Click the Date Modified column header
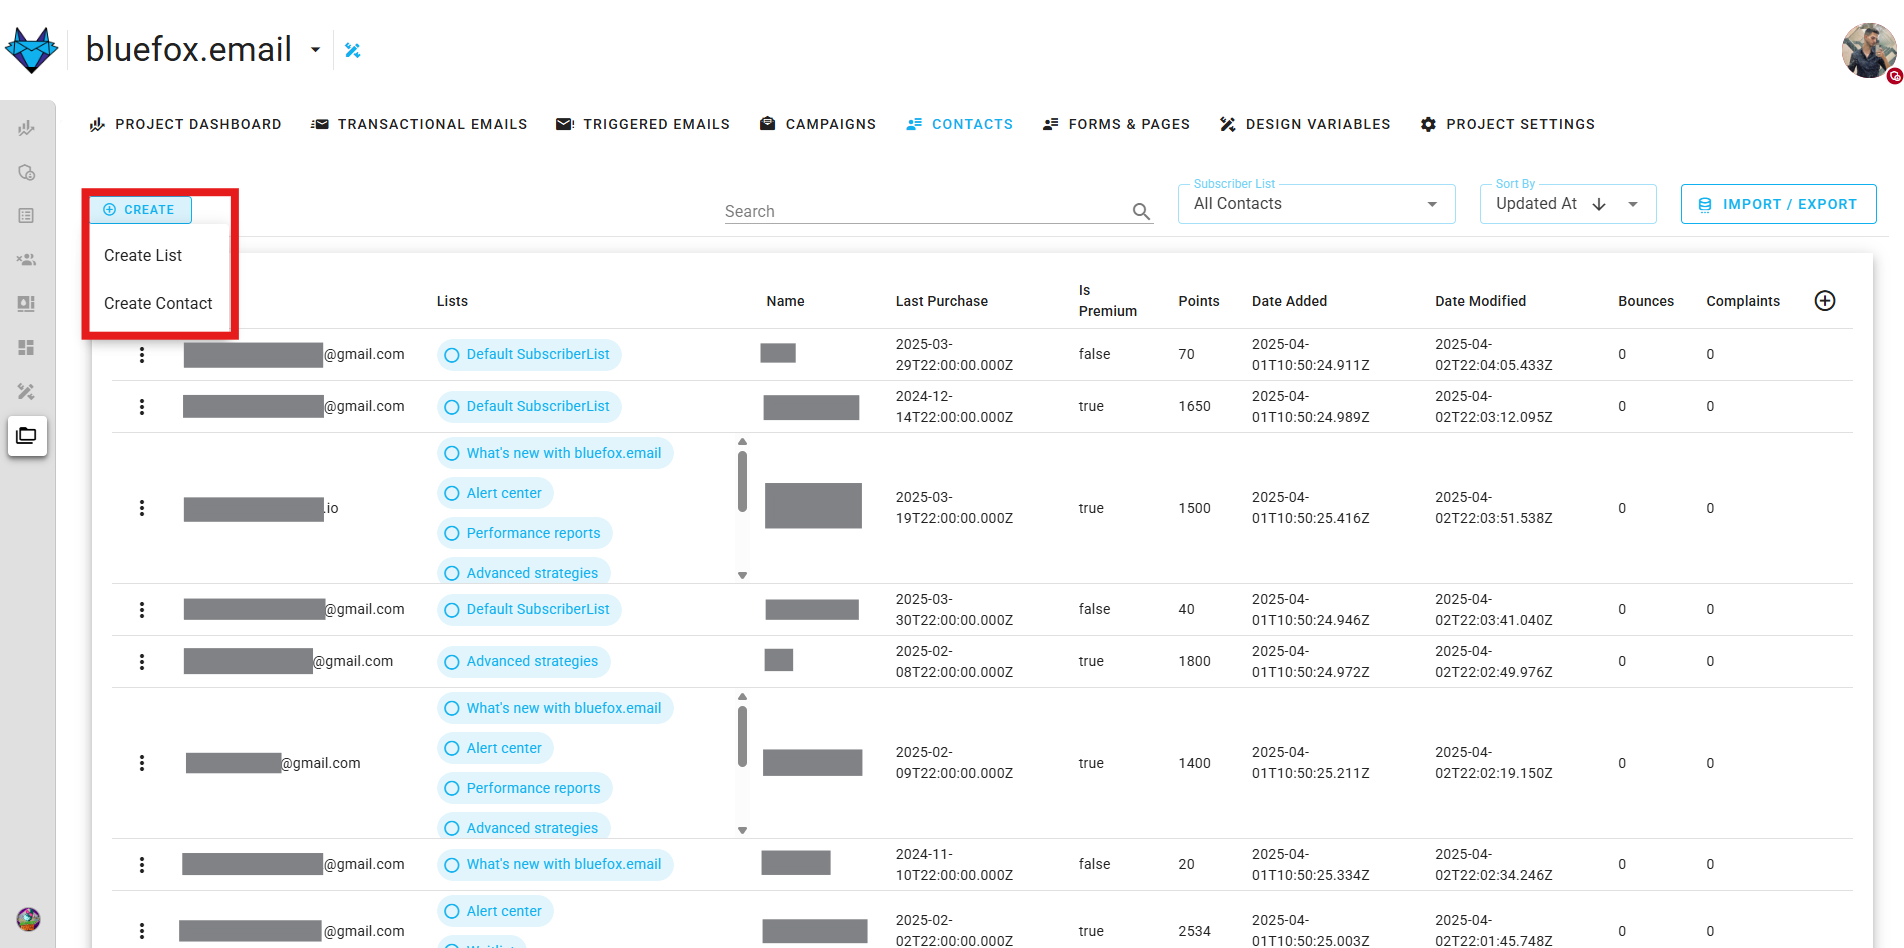Viewport: 1904px width, 948px height. (1481, 301)
